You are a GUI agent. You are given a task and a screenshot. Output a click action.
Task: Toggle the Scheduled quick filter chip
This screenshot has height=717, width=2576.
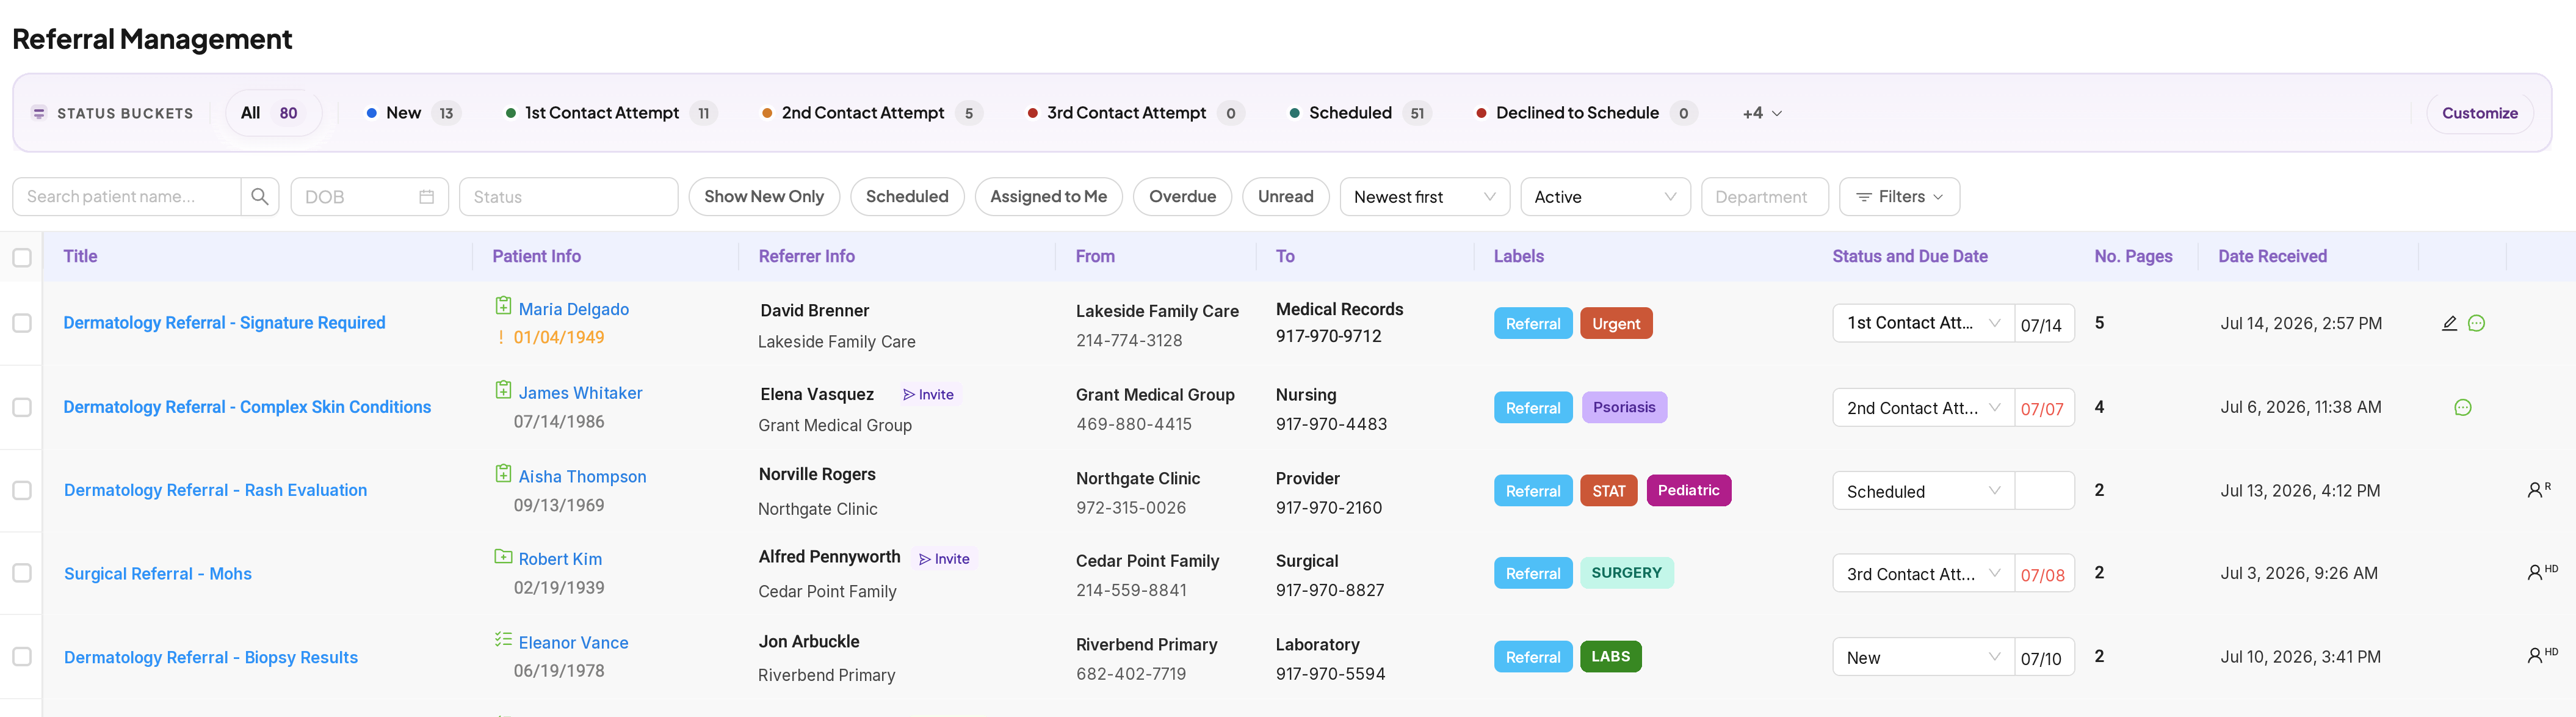(x=907, y=197)
